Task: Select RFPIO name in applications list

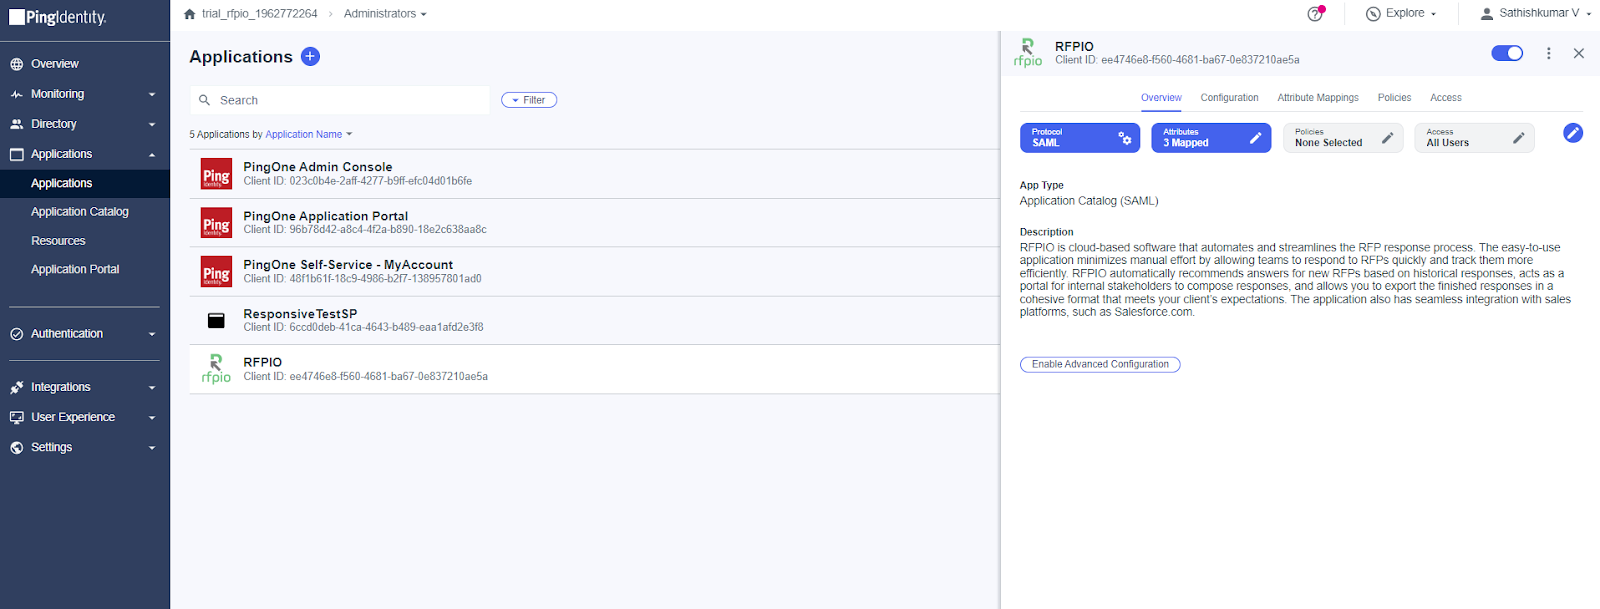Action: coord(263,362)
